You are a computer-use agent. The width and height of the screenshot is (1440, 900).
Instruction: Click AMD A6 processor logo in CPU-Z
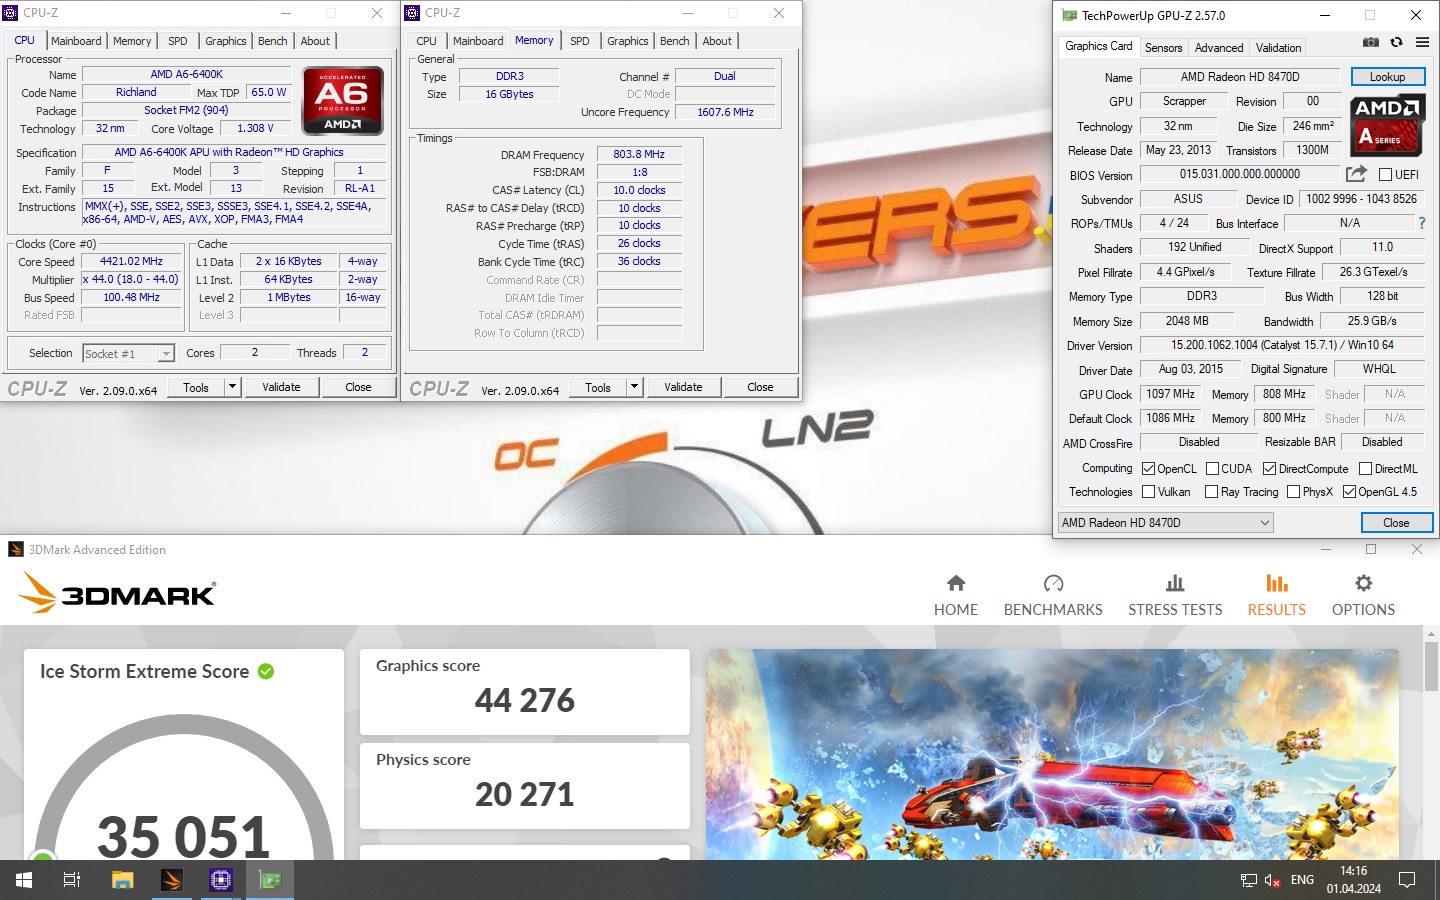tap(343, 101)
